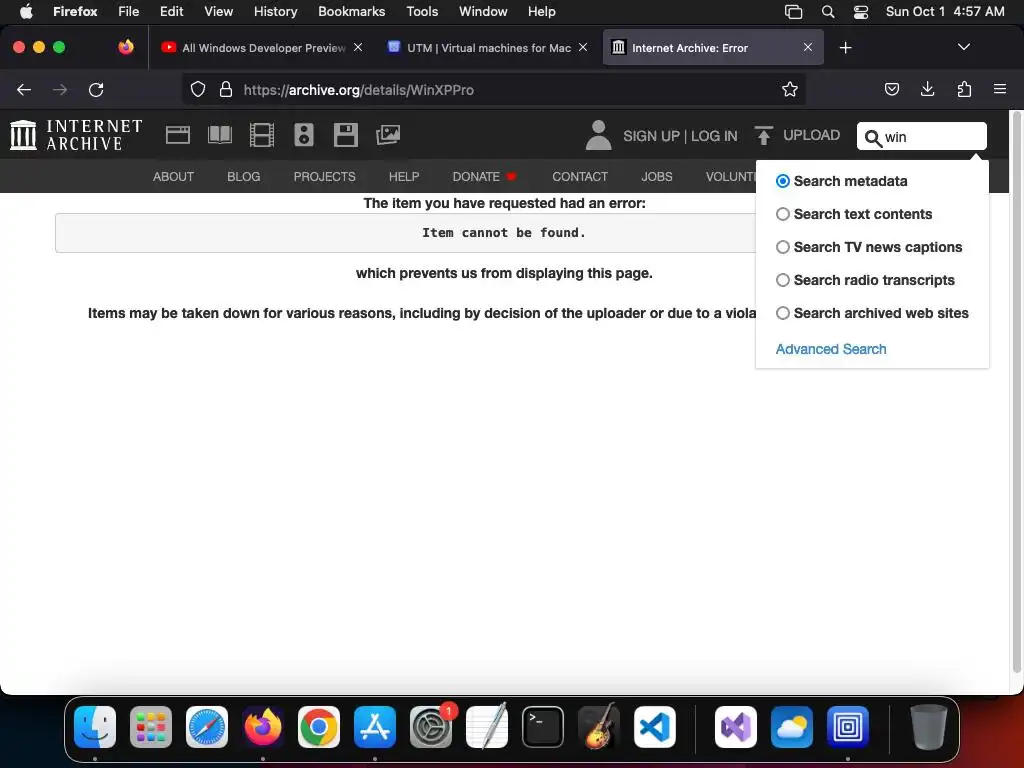Save to Pocket
The image size is (1024, 768).
pyautogui.click(x=891, y=89)
